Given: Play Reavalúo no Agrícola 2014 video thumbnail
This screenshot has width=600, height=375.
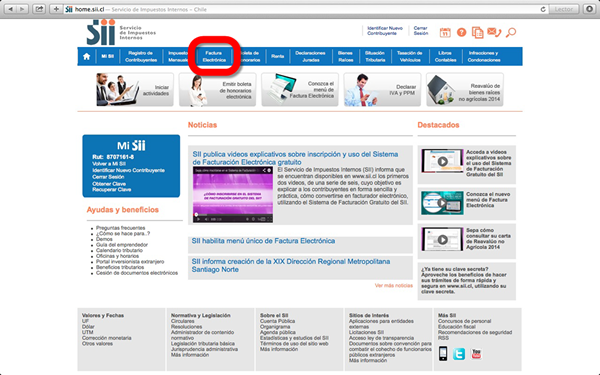Looking at the screenshot, I should (442, 239).
